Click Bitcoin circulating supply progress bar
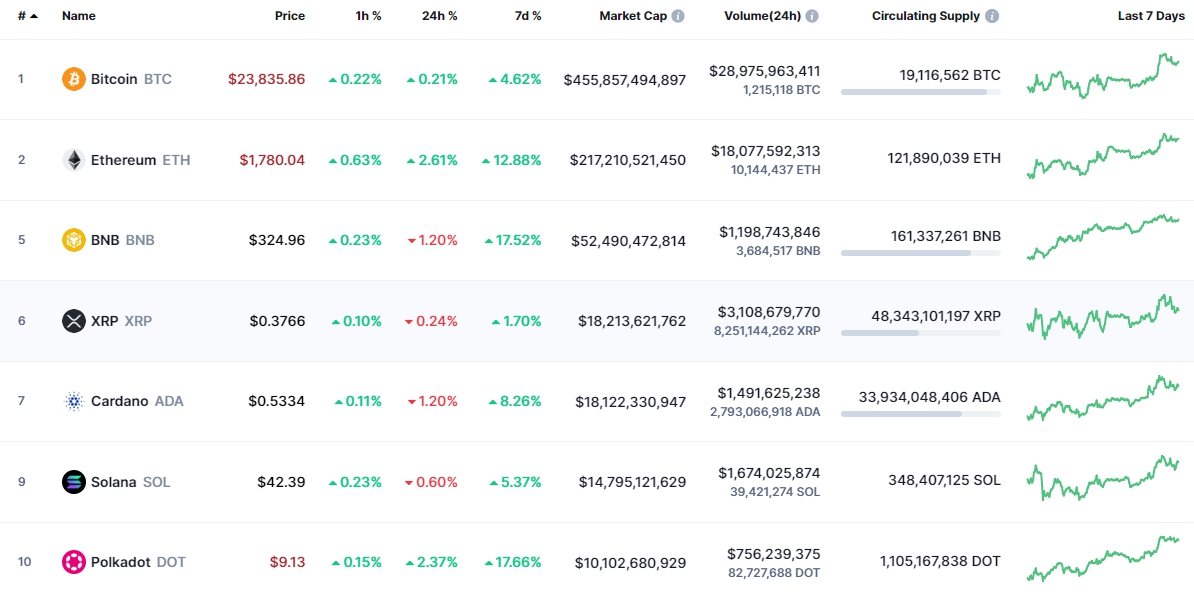 921,92
